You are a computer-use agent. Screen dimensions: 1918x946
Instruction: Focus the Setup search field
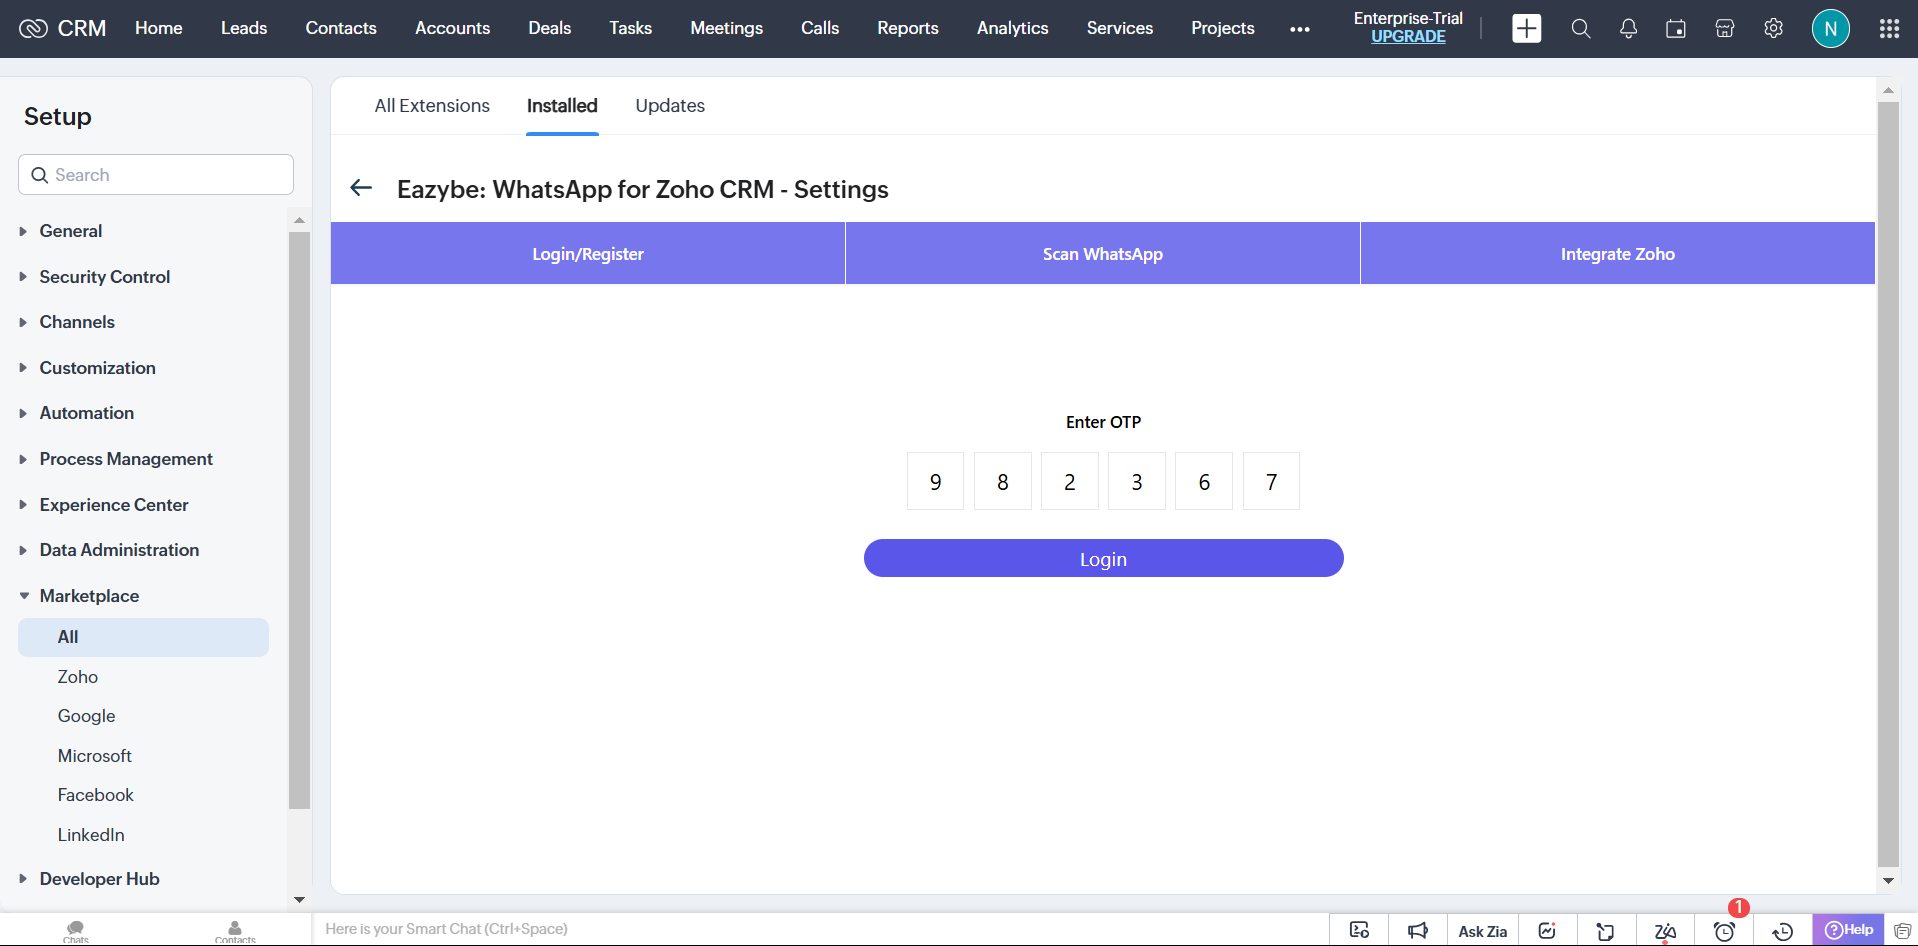coord(156,175)
